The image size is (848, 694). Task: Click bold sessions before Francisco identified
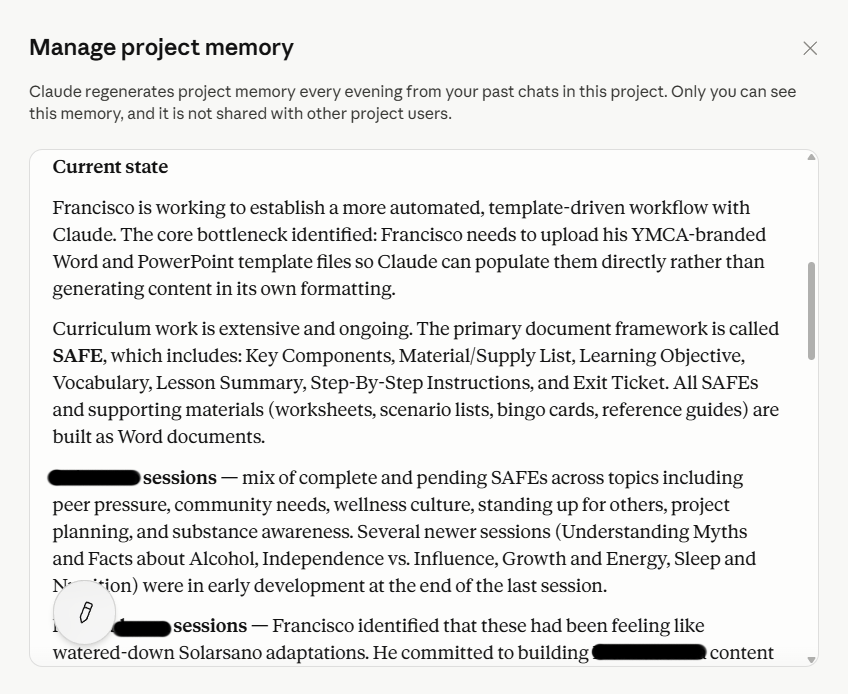coord(210,626)
